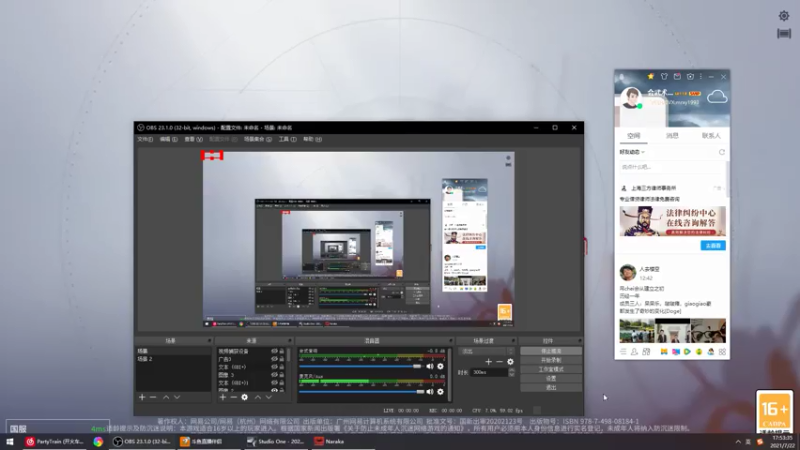Screen dimensions: 800x450
Task: Mute the 台式音响 speaker icon
Action: [x=430, y=366]
